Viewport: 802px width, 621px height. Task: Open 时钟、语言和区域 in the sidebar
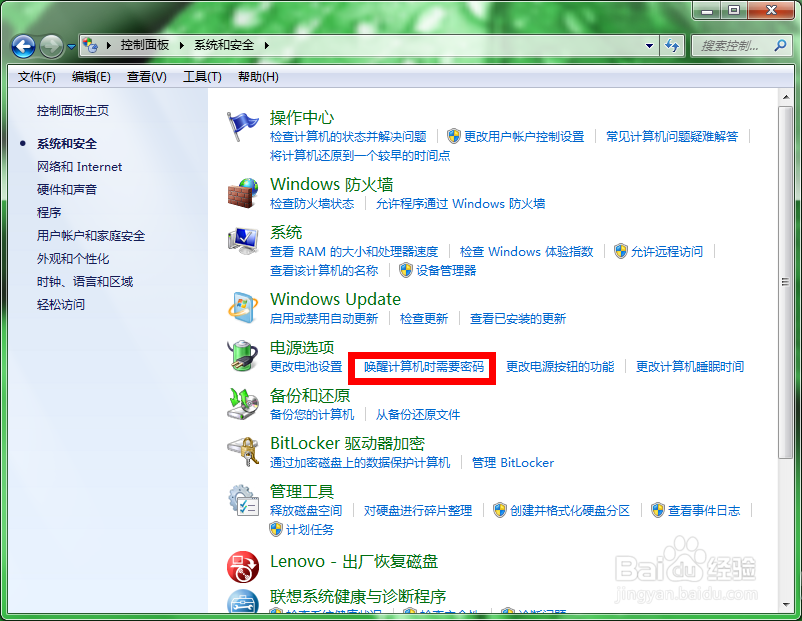[x=85, y=281]
